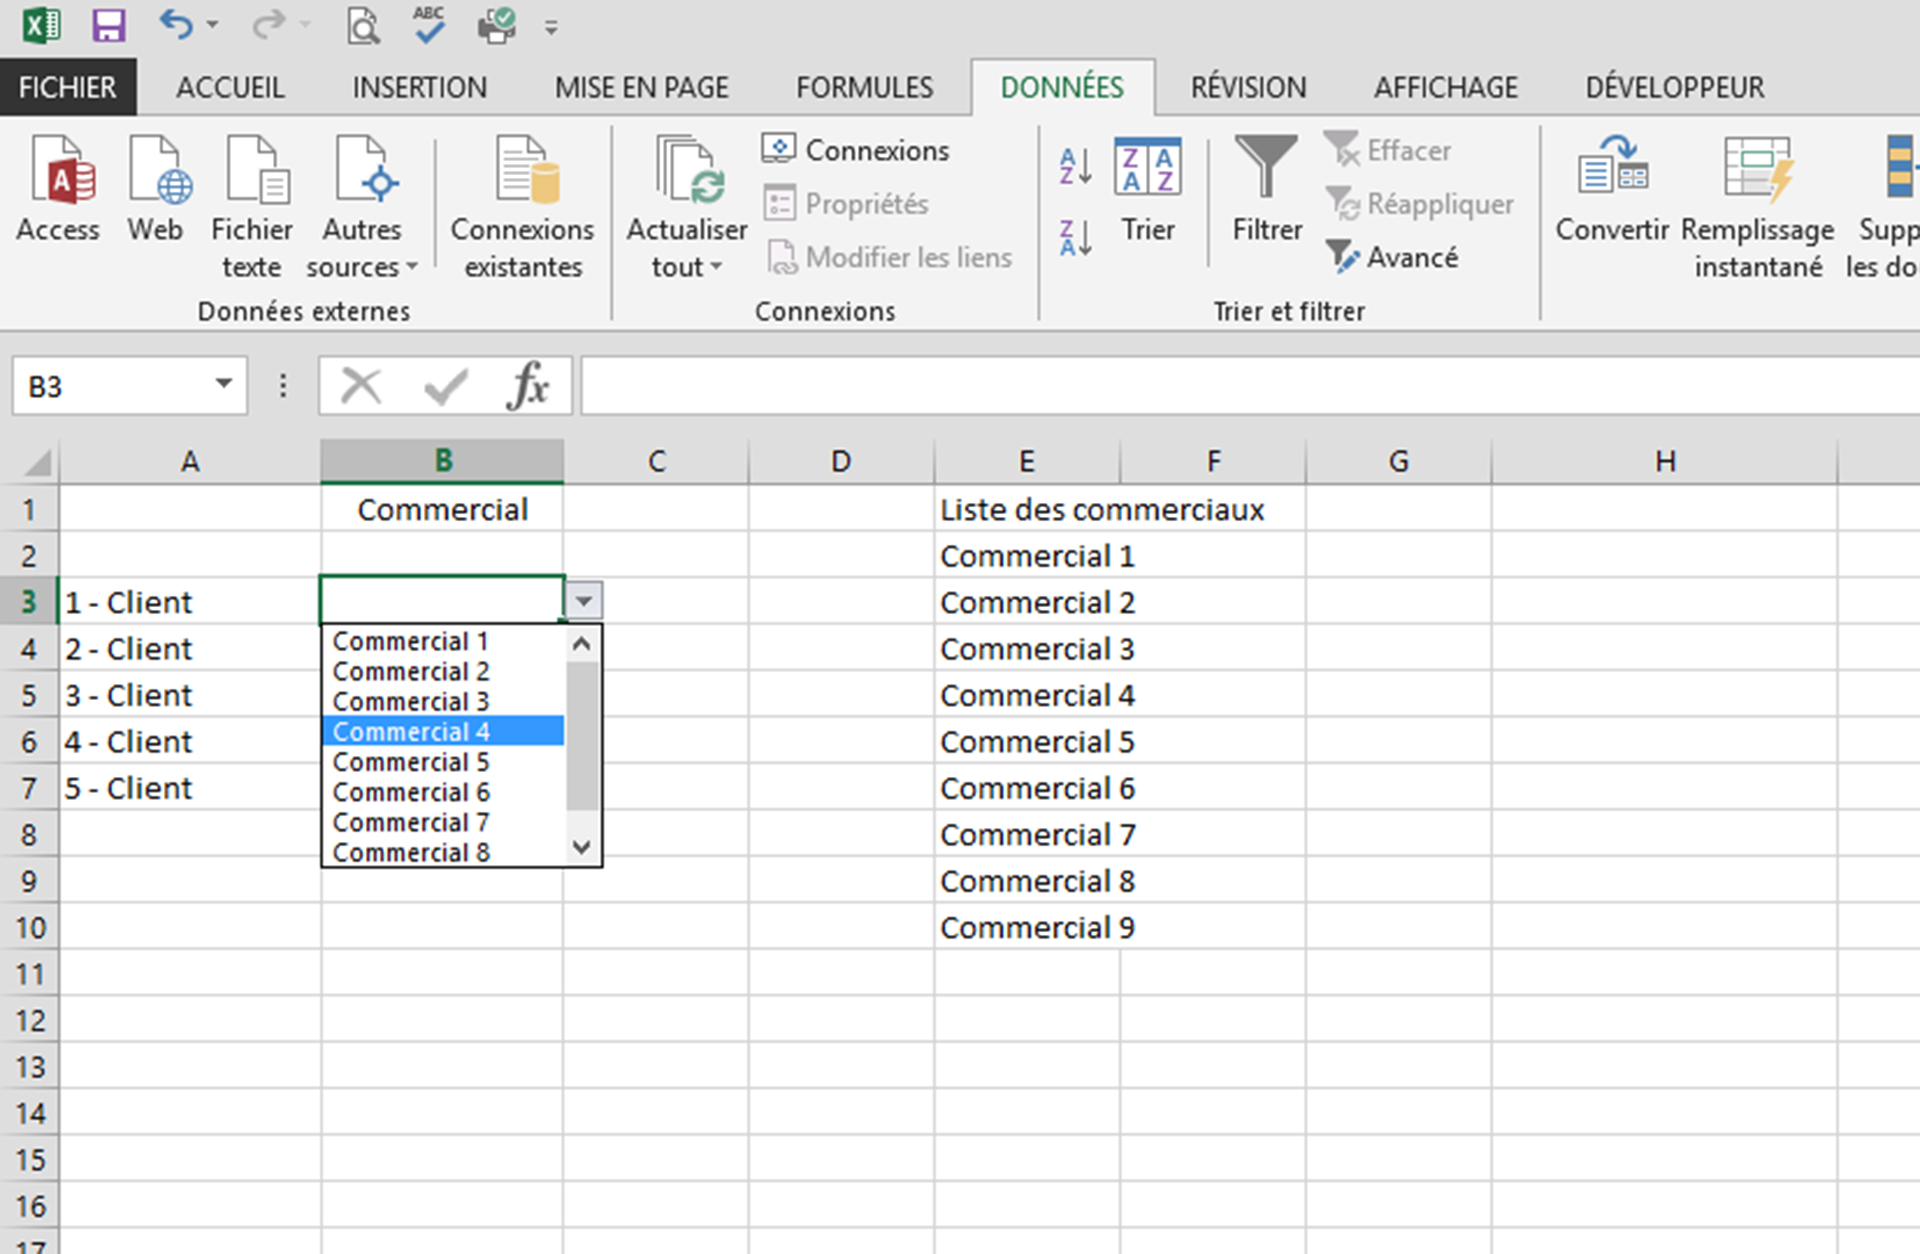Open the MISE EN PAGE tab

click(642, 87)
